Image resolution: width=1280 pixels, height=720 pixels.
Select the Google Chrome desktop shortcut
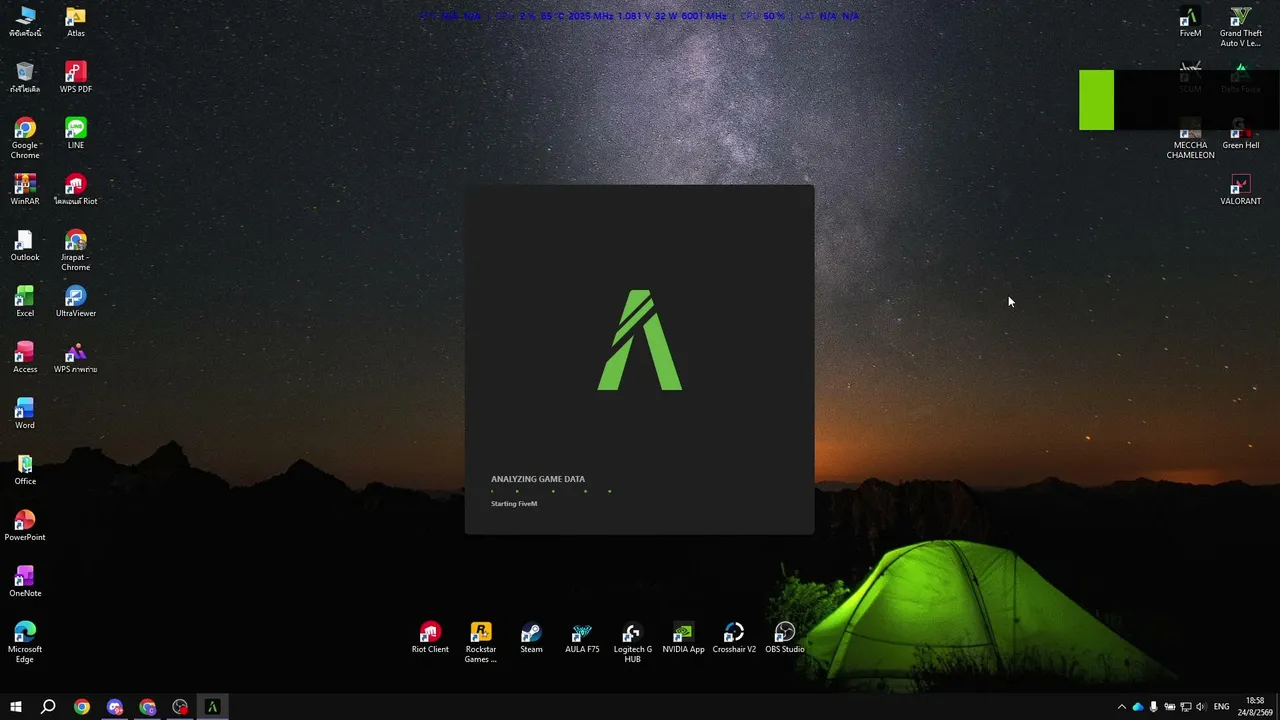pos(25,139)
